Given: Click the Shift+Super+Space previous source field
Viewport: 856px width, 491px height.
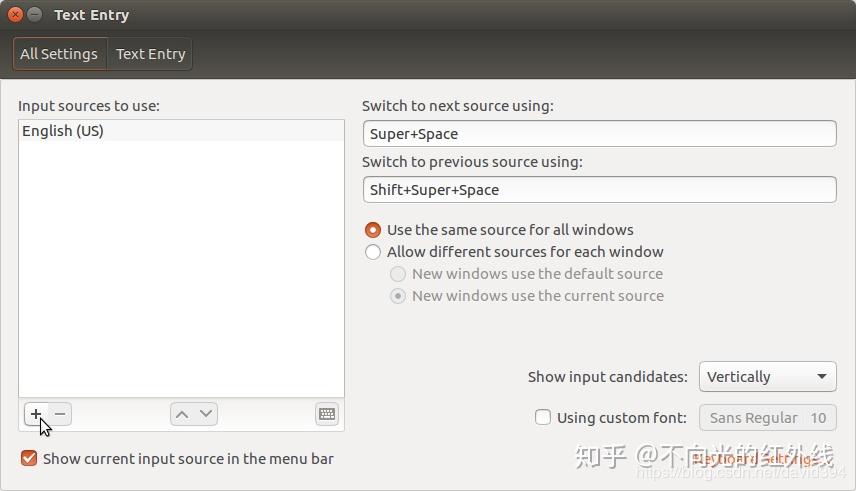Looking at the screenshot, I should (599, 190).
